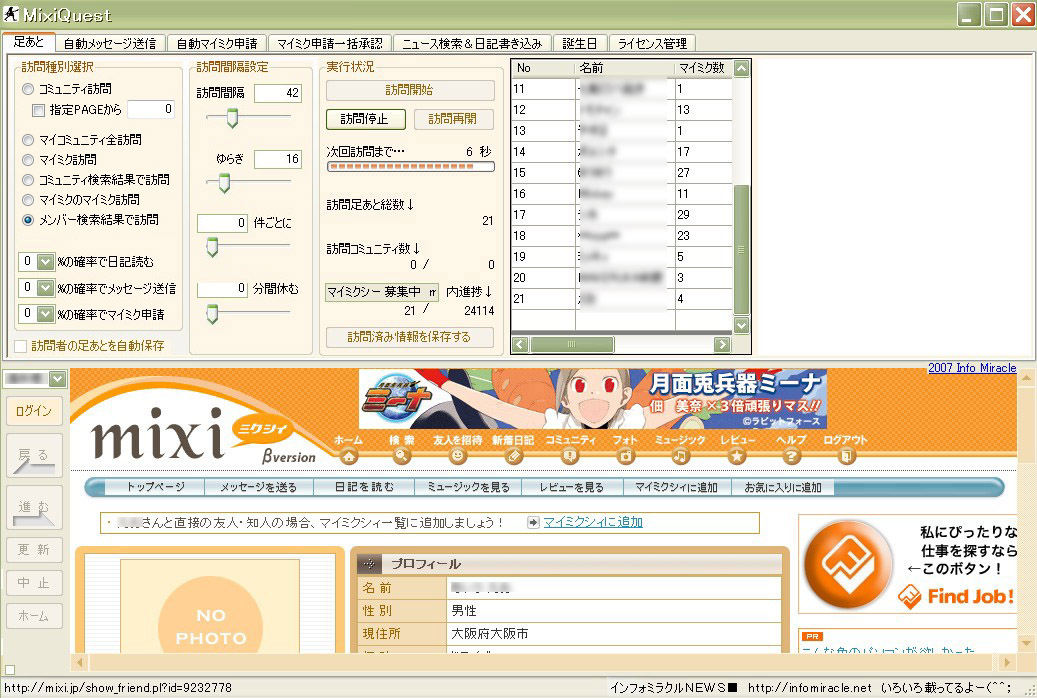
Task: Open the account dropdown above ログイン button
Action: click(x=58, y=379)
